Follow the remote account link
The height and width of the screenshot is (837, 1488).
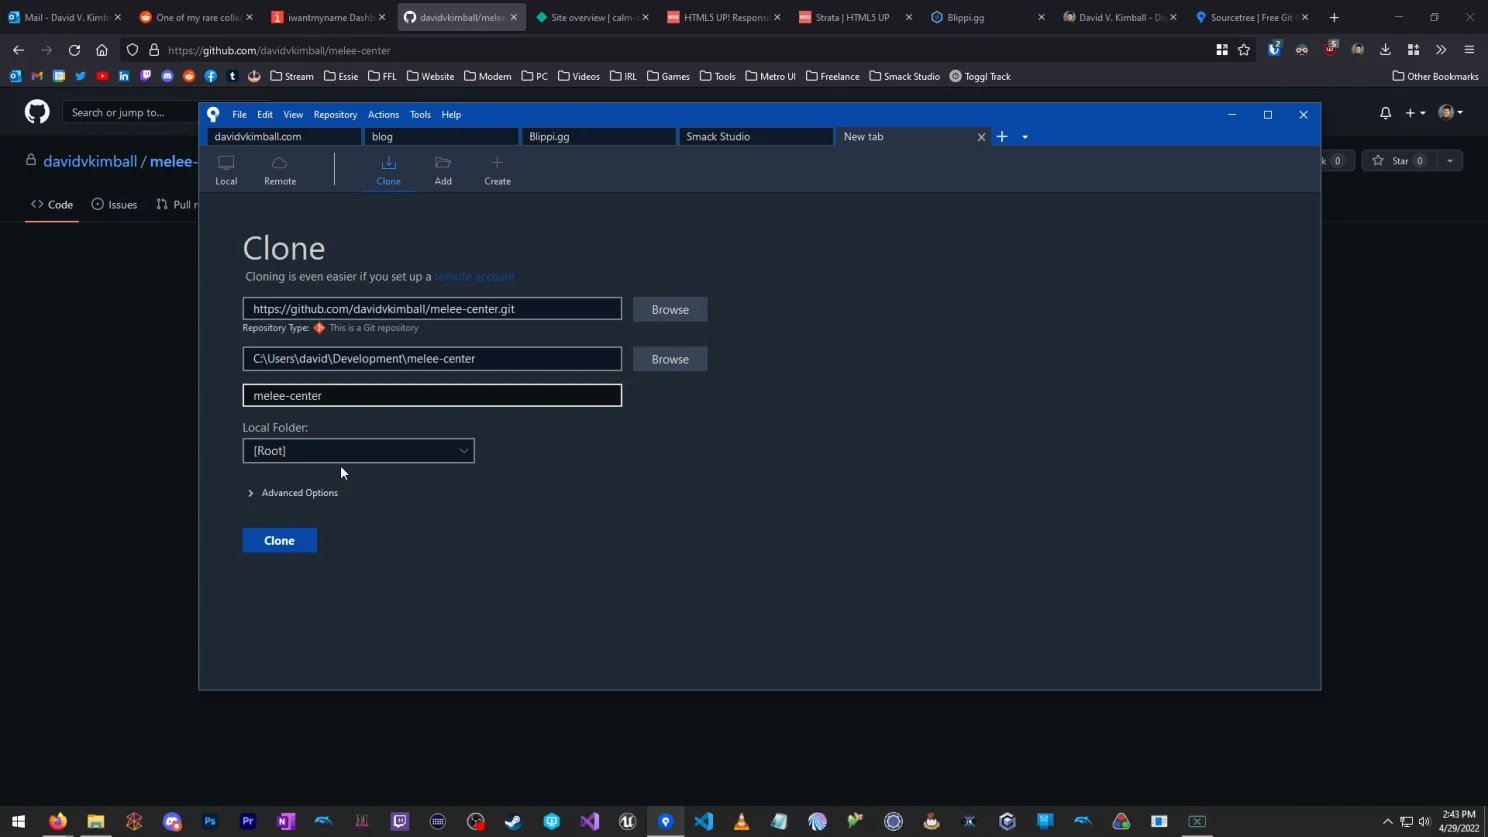474,276
